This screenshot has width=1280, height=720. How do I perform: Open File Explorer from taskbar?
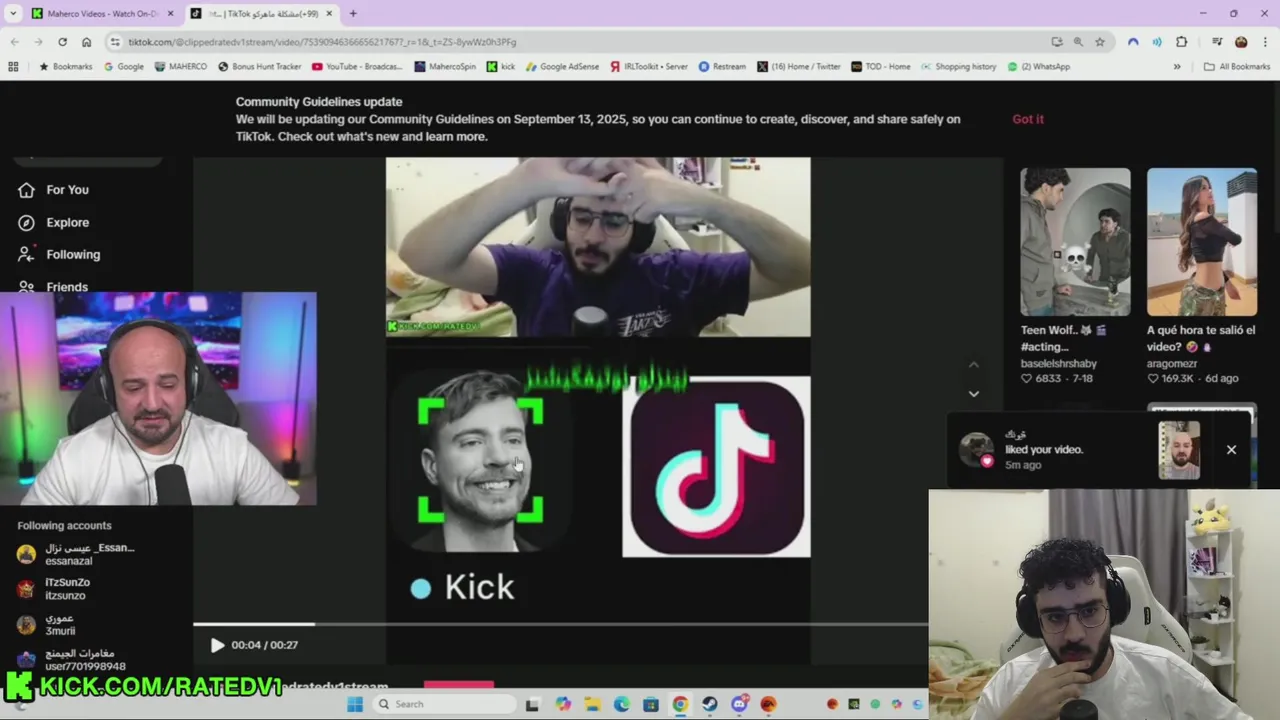tap(592, 704)
